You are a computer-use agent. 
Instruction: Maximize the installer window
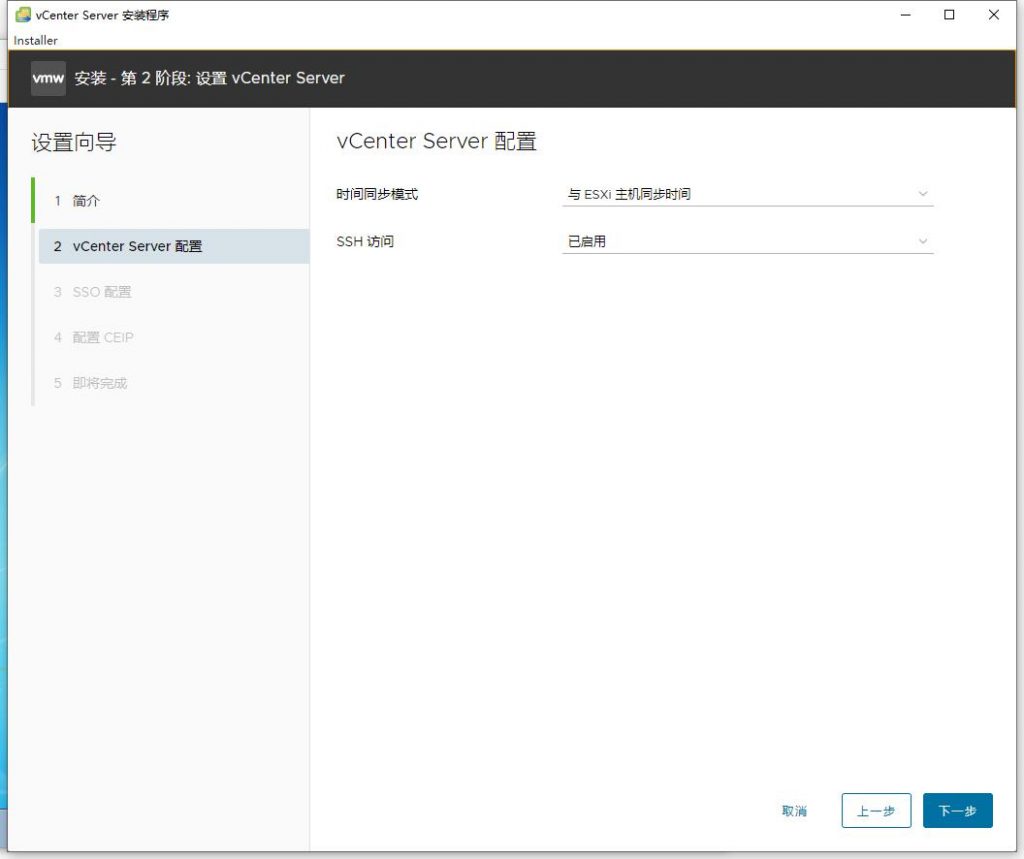coord(949,14)
